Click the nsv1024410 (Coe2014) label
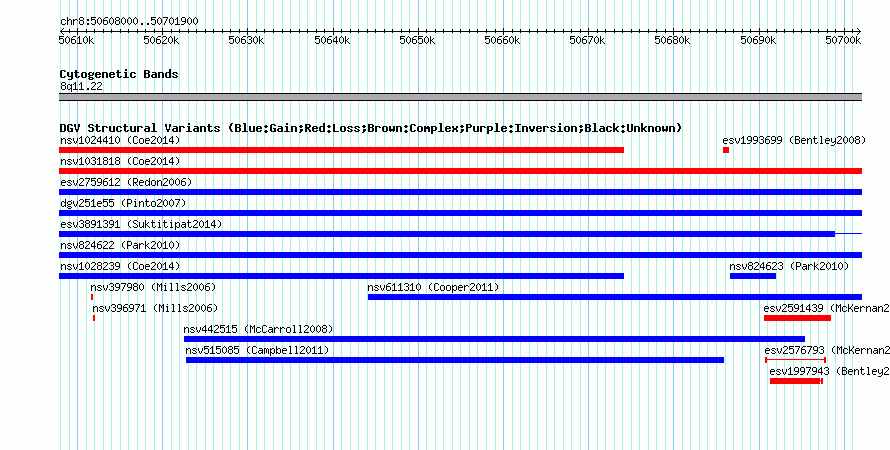The width and height of the screenshot is (890, 450). [x=120, y=140]
